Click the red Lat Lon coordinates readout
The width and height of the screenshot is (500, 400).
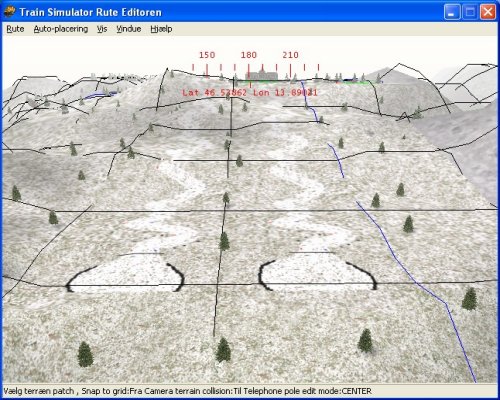point(250,92)
